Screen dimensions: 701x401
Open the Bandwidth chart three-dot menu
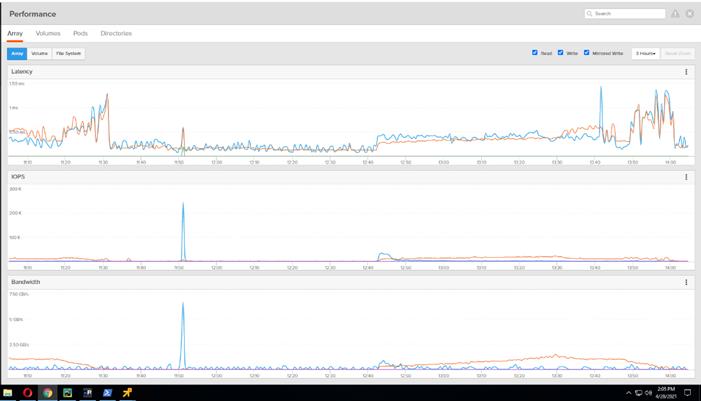coord(686,282)
